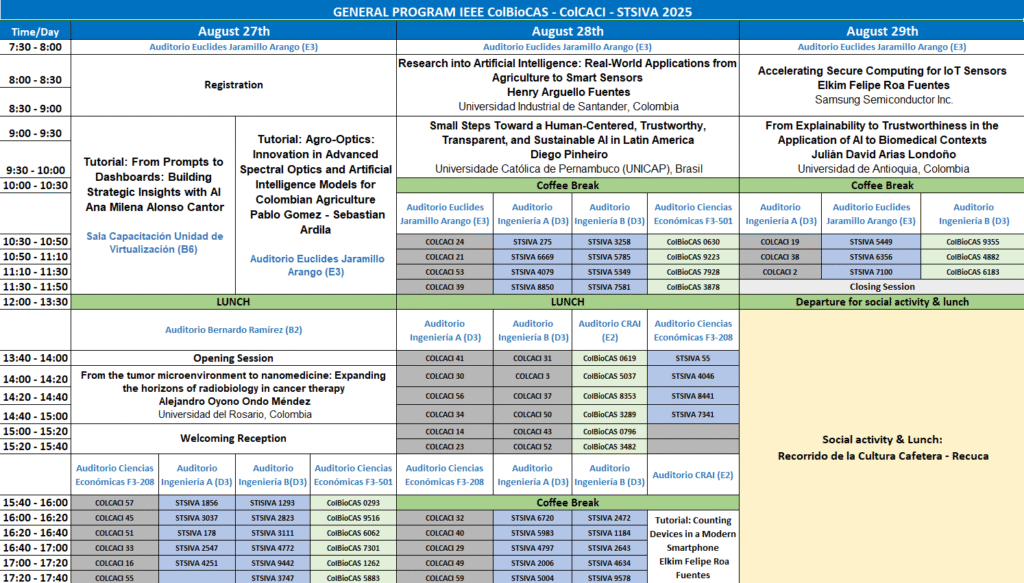Click the COLCACI 57 paper cell
1024x583 pixels.
click(x=114, y=503)
